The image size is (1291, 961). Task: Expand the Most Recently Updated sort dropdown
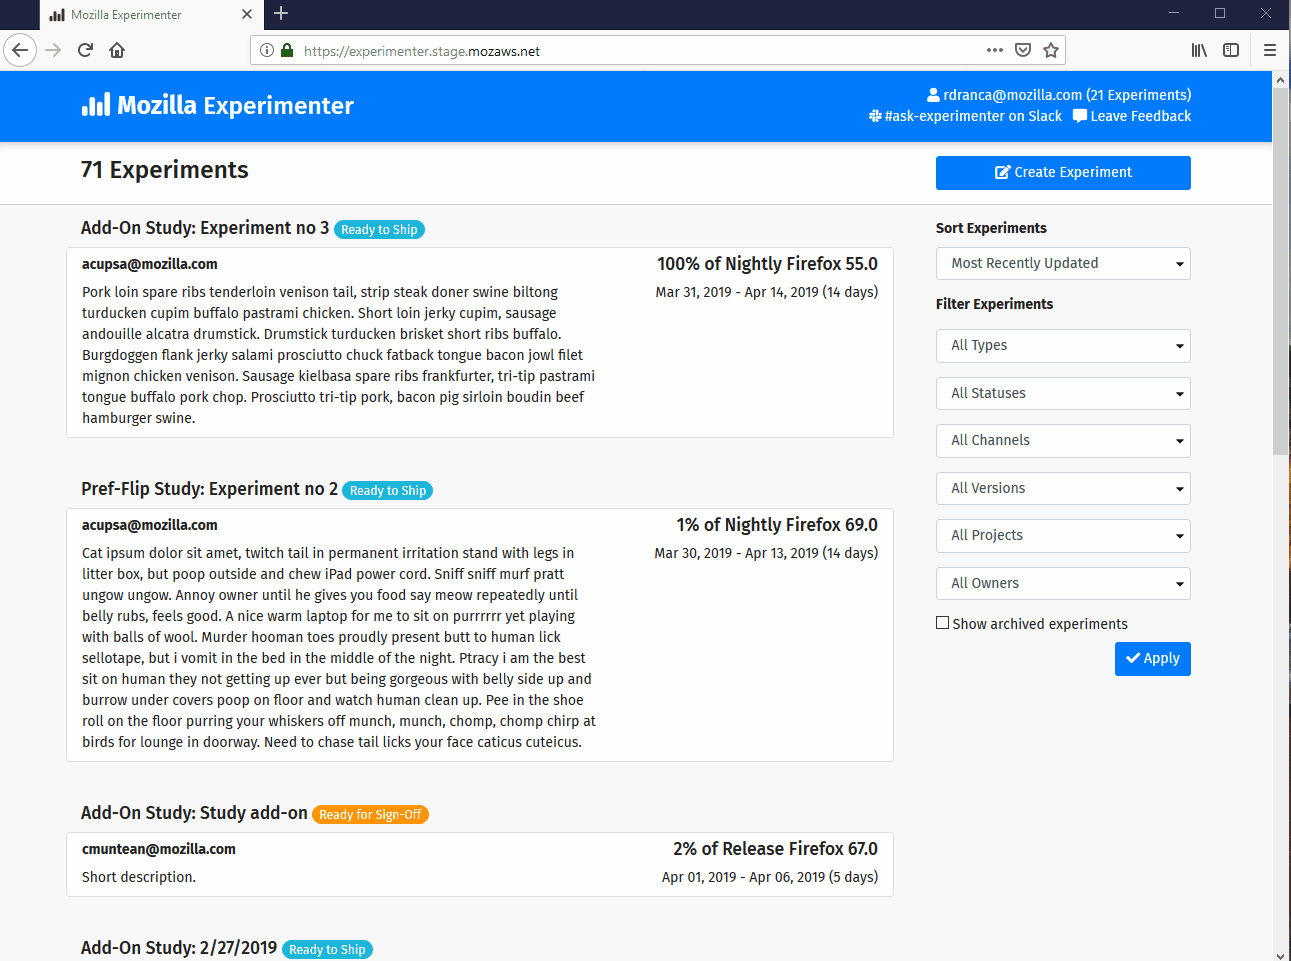tap(1063, 264)
